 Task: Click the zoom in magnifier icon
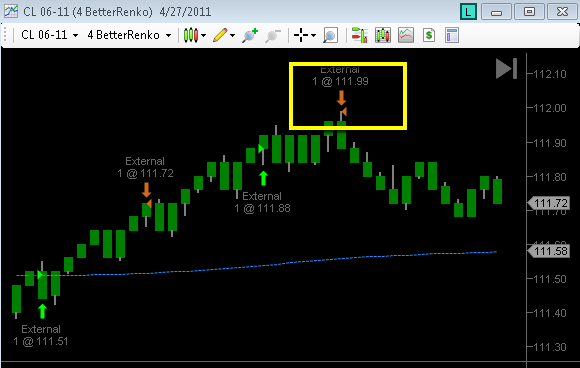(x=250, y=35)
